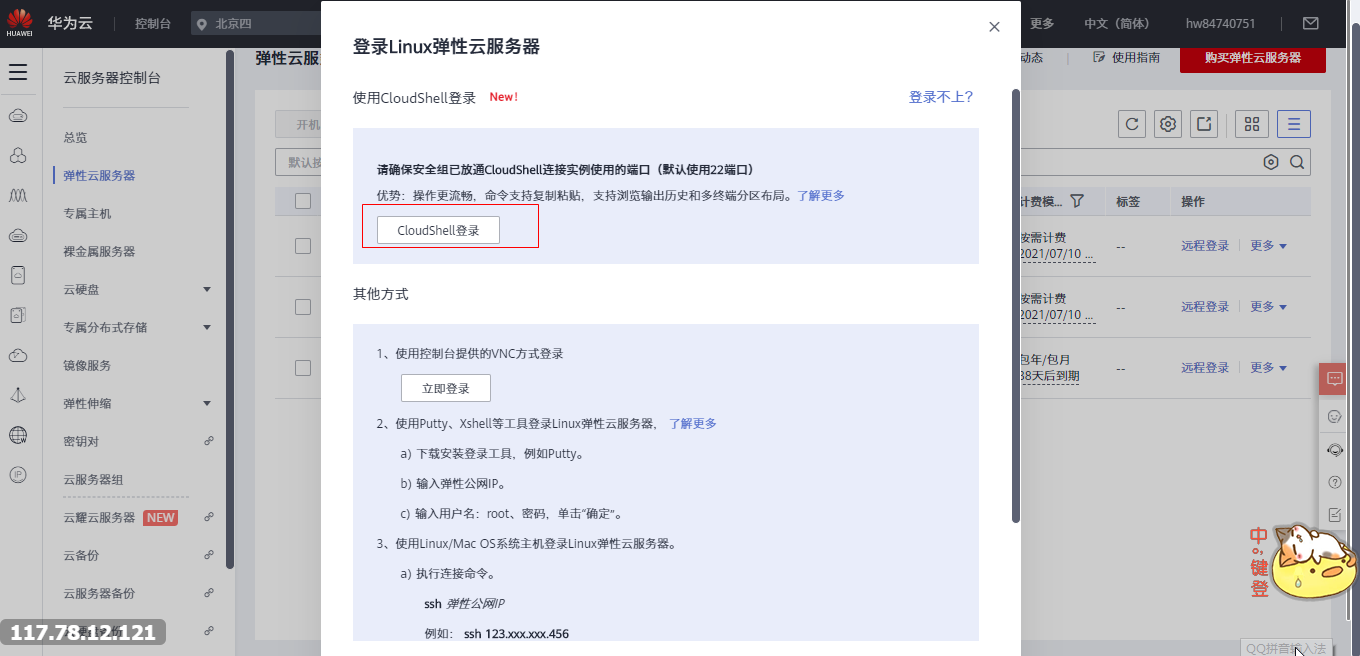1360x656 pixels.
Task: Click the hexagon search tag icon
Action: [x=1271, y=162]
